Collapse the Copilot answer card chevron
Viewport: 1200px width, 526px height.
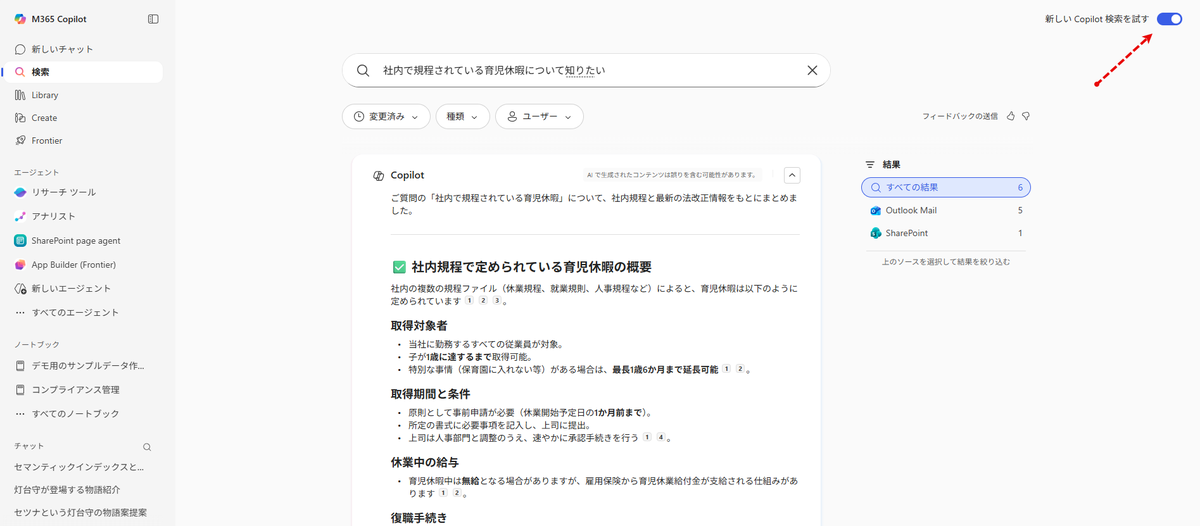(x=792, y=175)
